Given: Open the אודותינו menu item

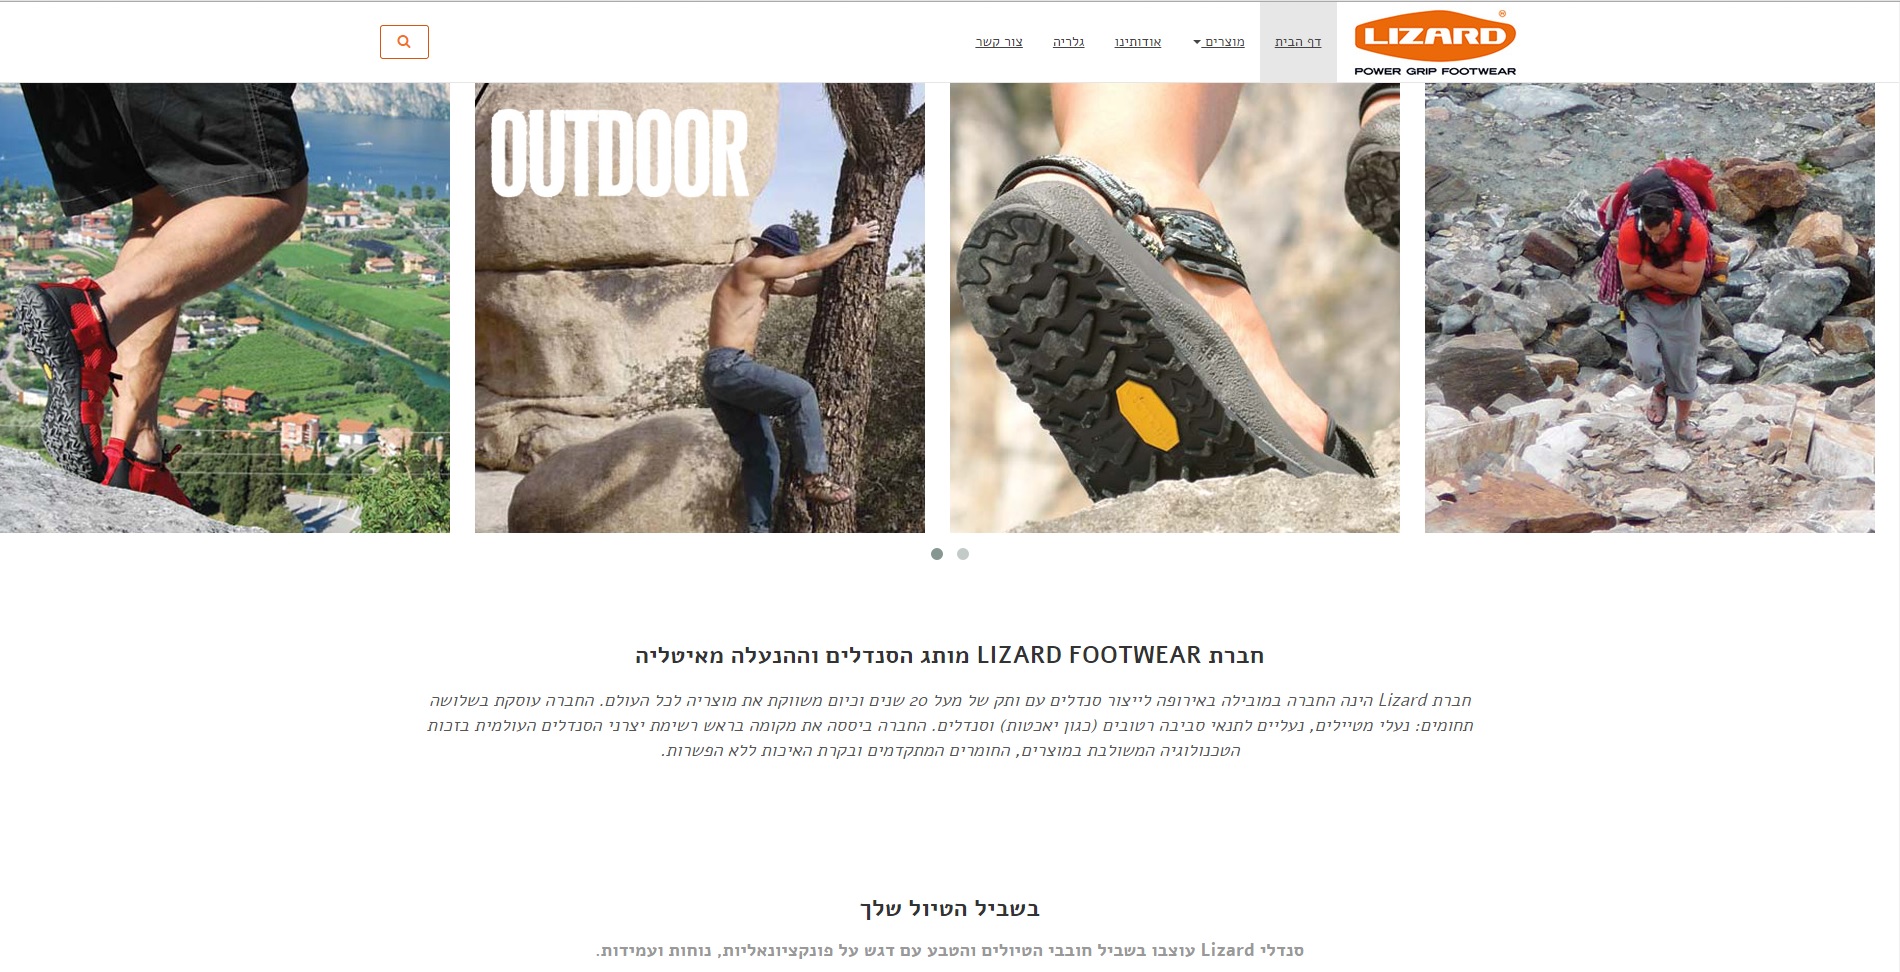Looking at the screenshot, I should pos(1138,42).
